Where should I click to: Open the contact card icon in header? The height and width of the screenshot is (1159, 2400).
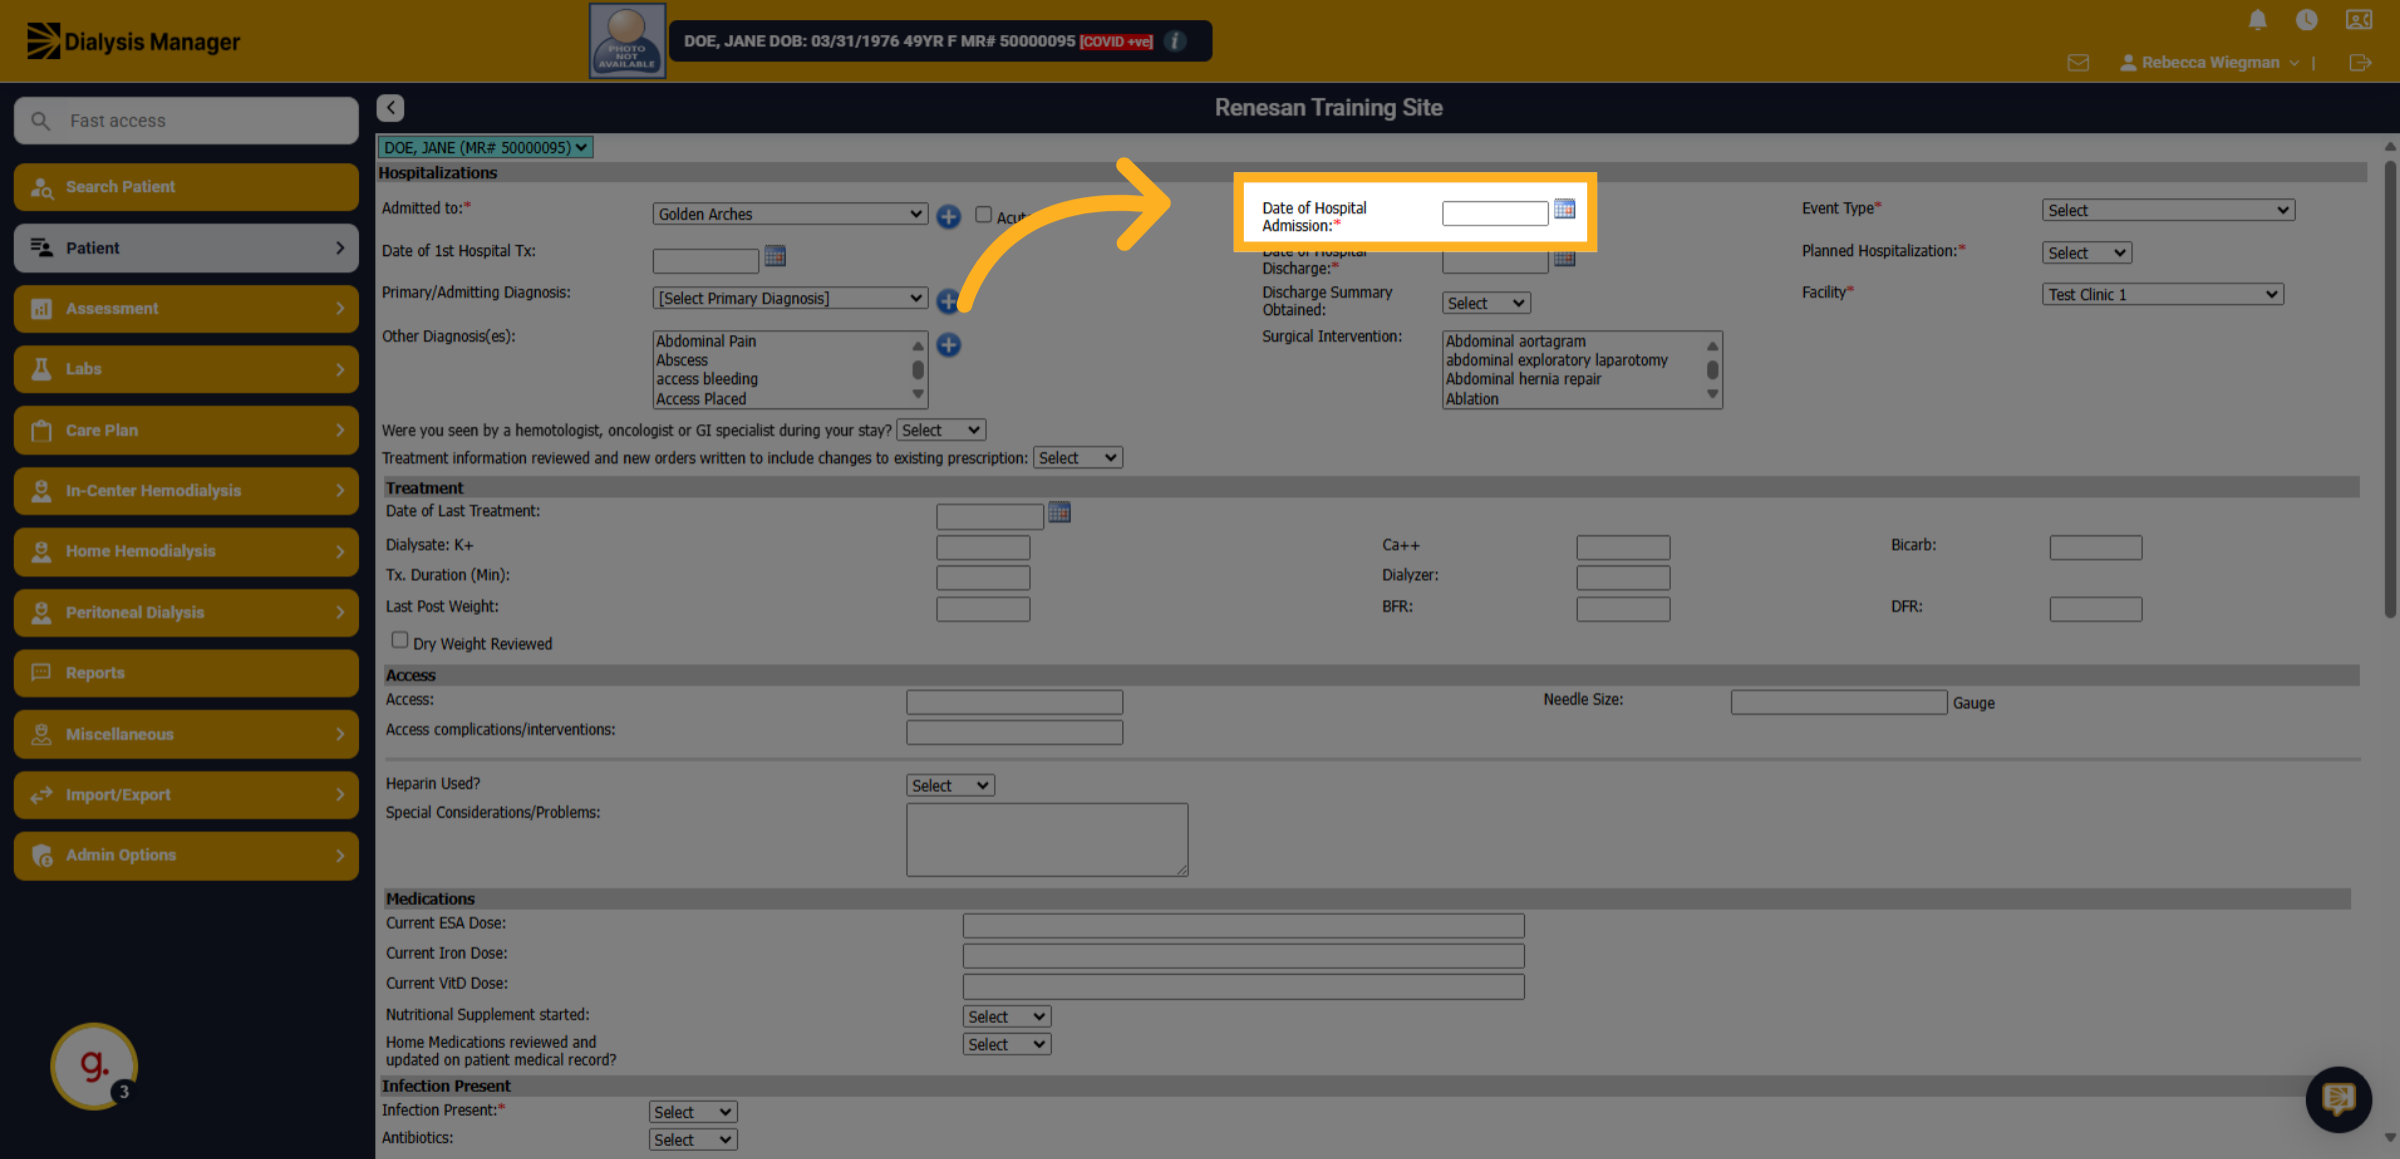pos(2359,20)
